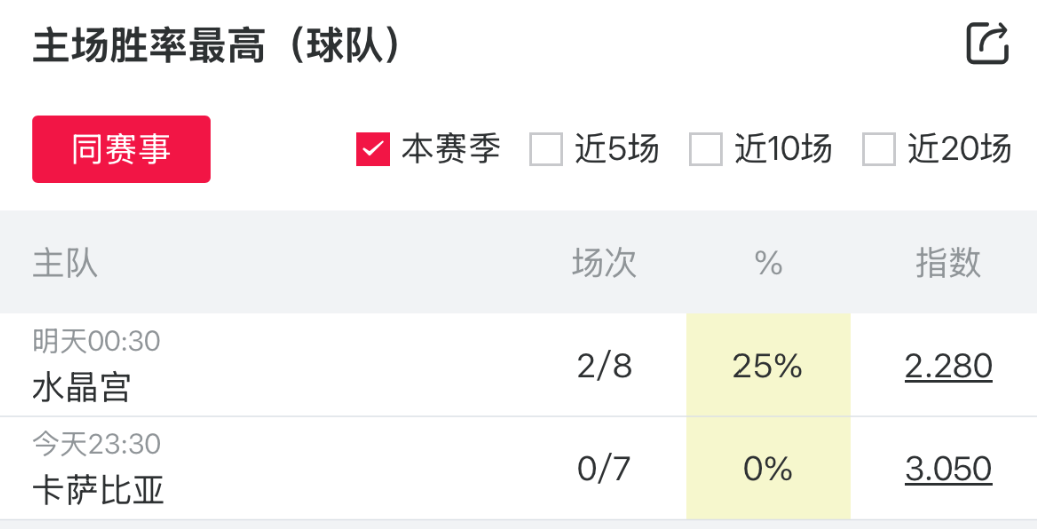Open the 2.280 index link
Screen dimensions: 1037x529
pos(948,366)
